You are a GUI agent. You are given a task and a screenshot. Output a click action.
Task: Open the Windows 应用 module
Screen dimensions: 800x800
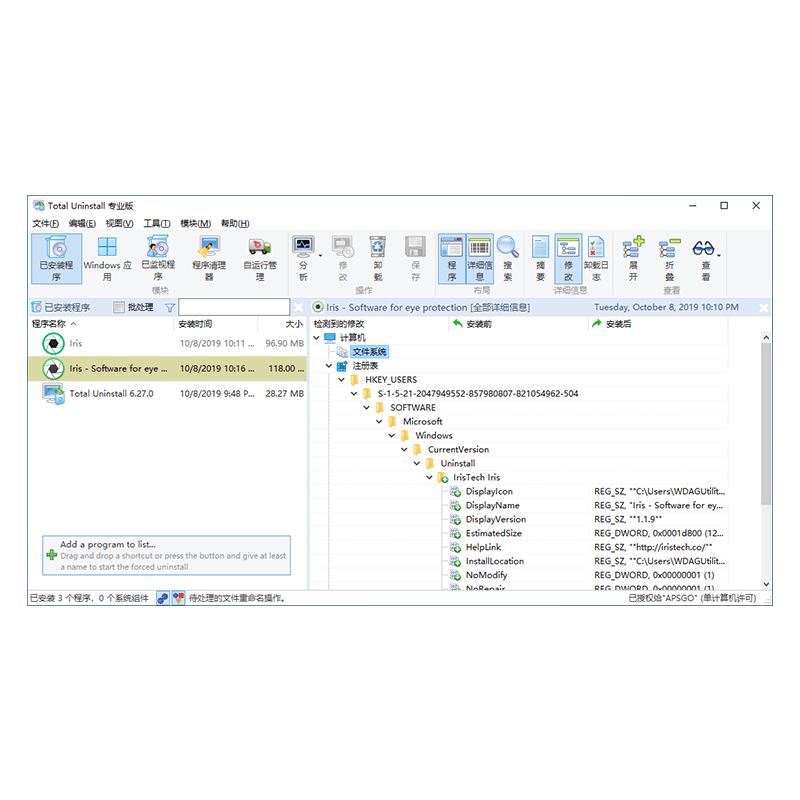tap(107, 259)
